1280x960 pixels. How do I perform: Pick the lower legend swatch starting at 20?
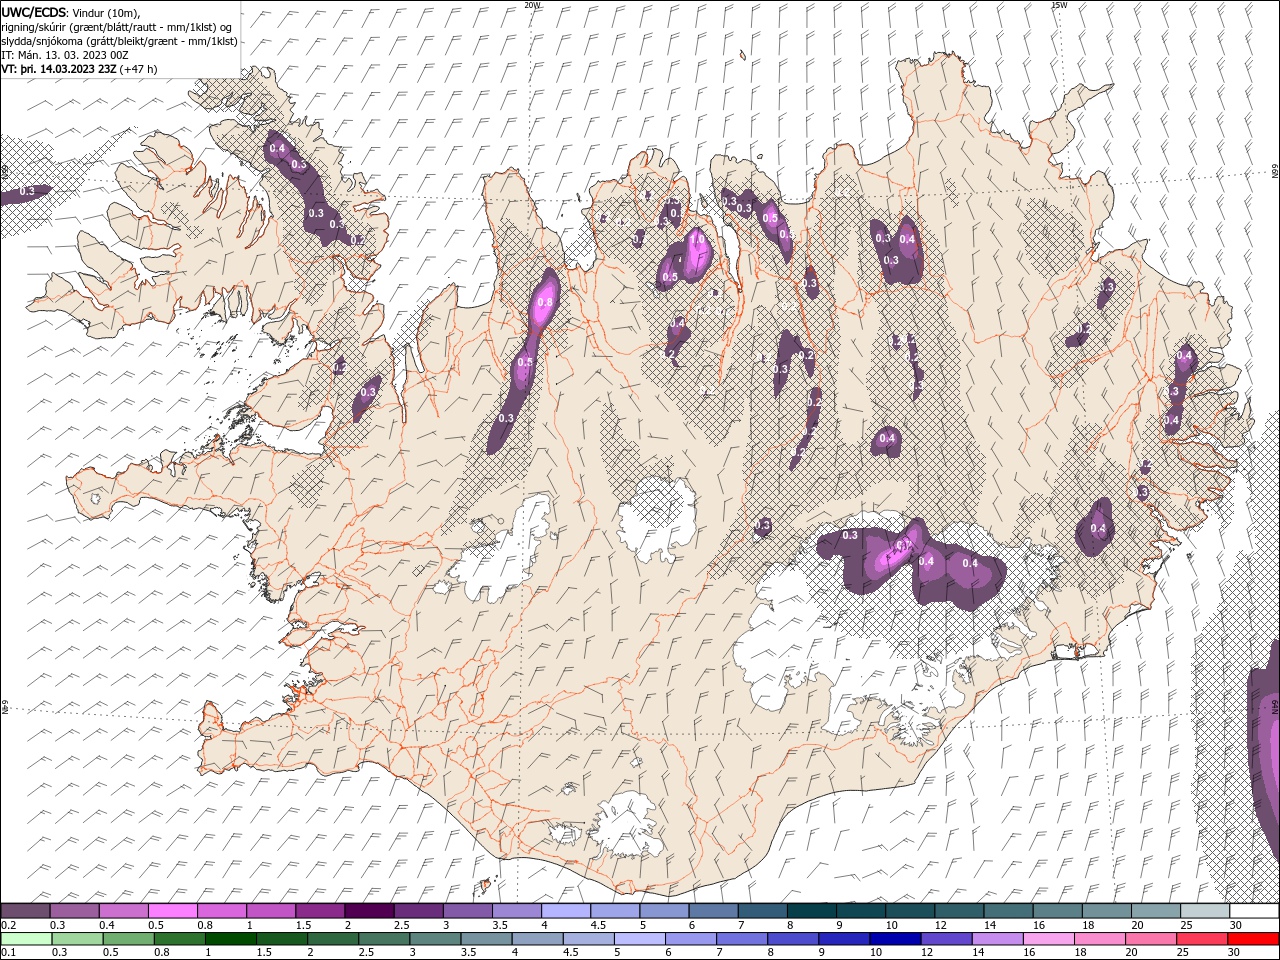(1151, 939)
